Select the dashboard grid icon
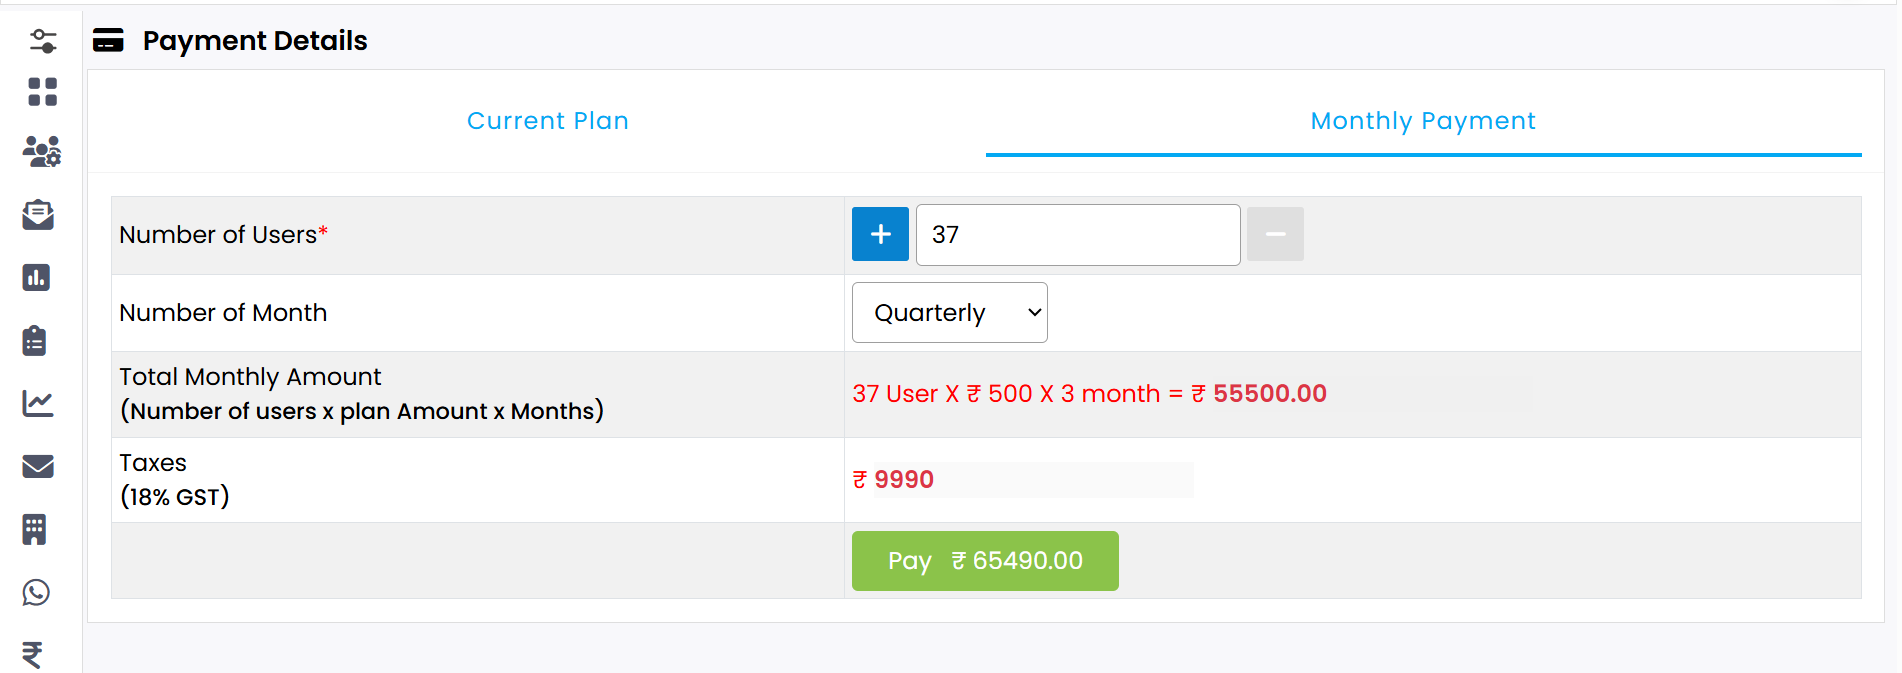This screenshot has height=673, width=1902. (41, 91)
